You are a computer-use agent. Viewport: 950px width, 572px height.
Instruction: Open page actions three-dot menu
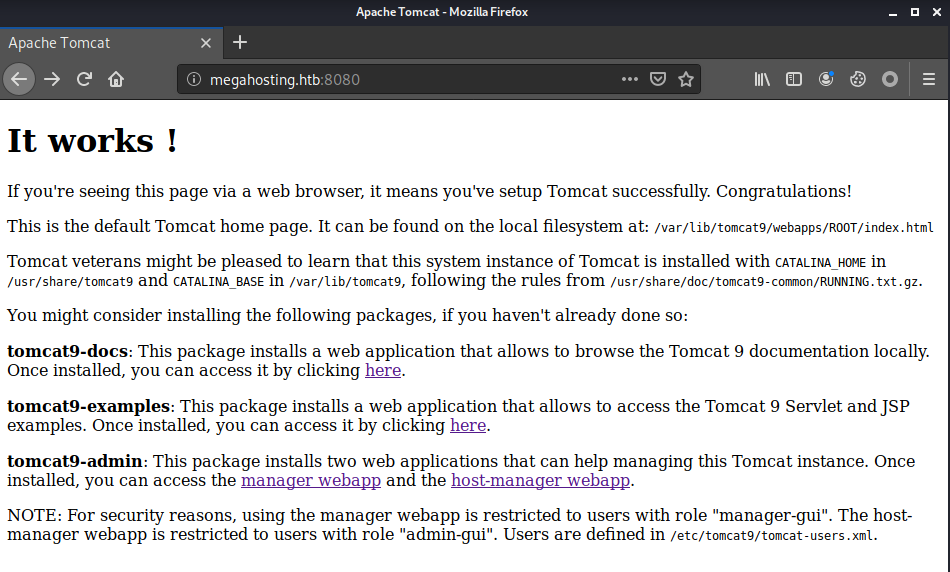[x=629, y=79]
